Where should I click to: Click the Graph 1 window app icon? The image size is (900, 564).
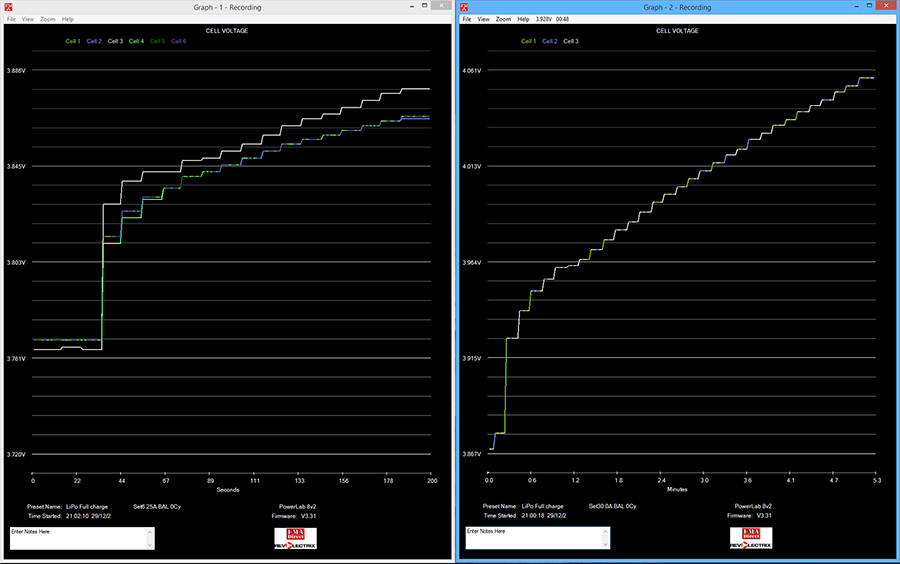[x=9, y=7]
